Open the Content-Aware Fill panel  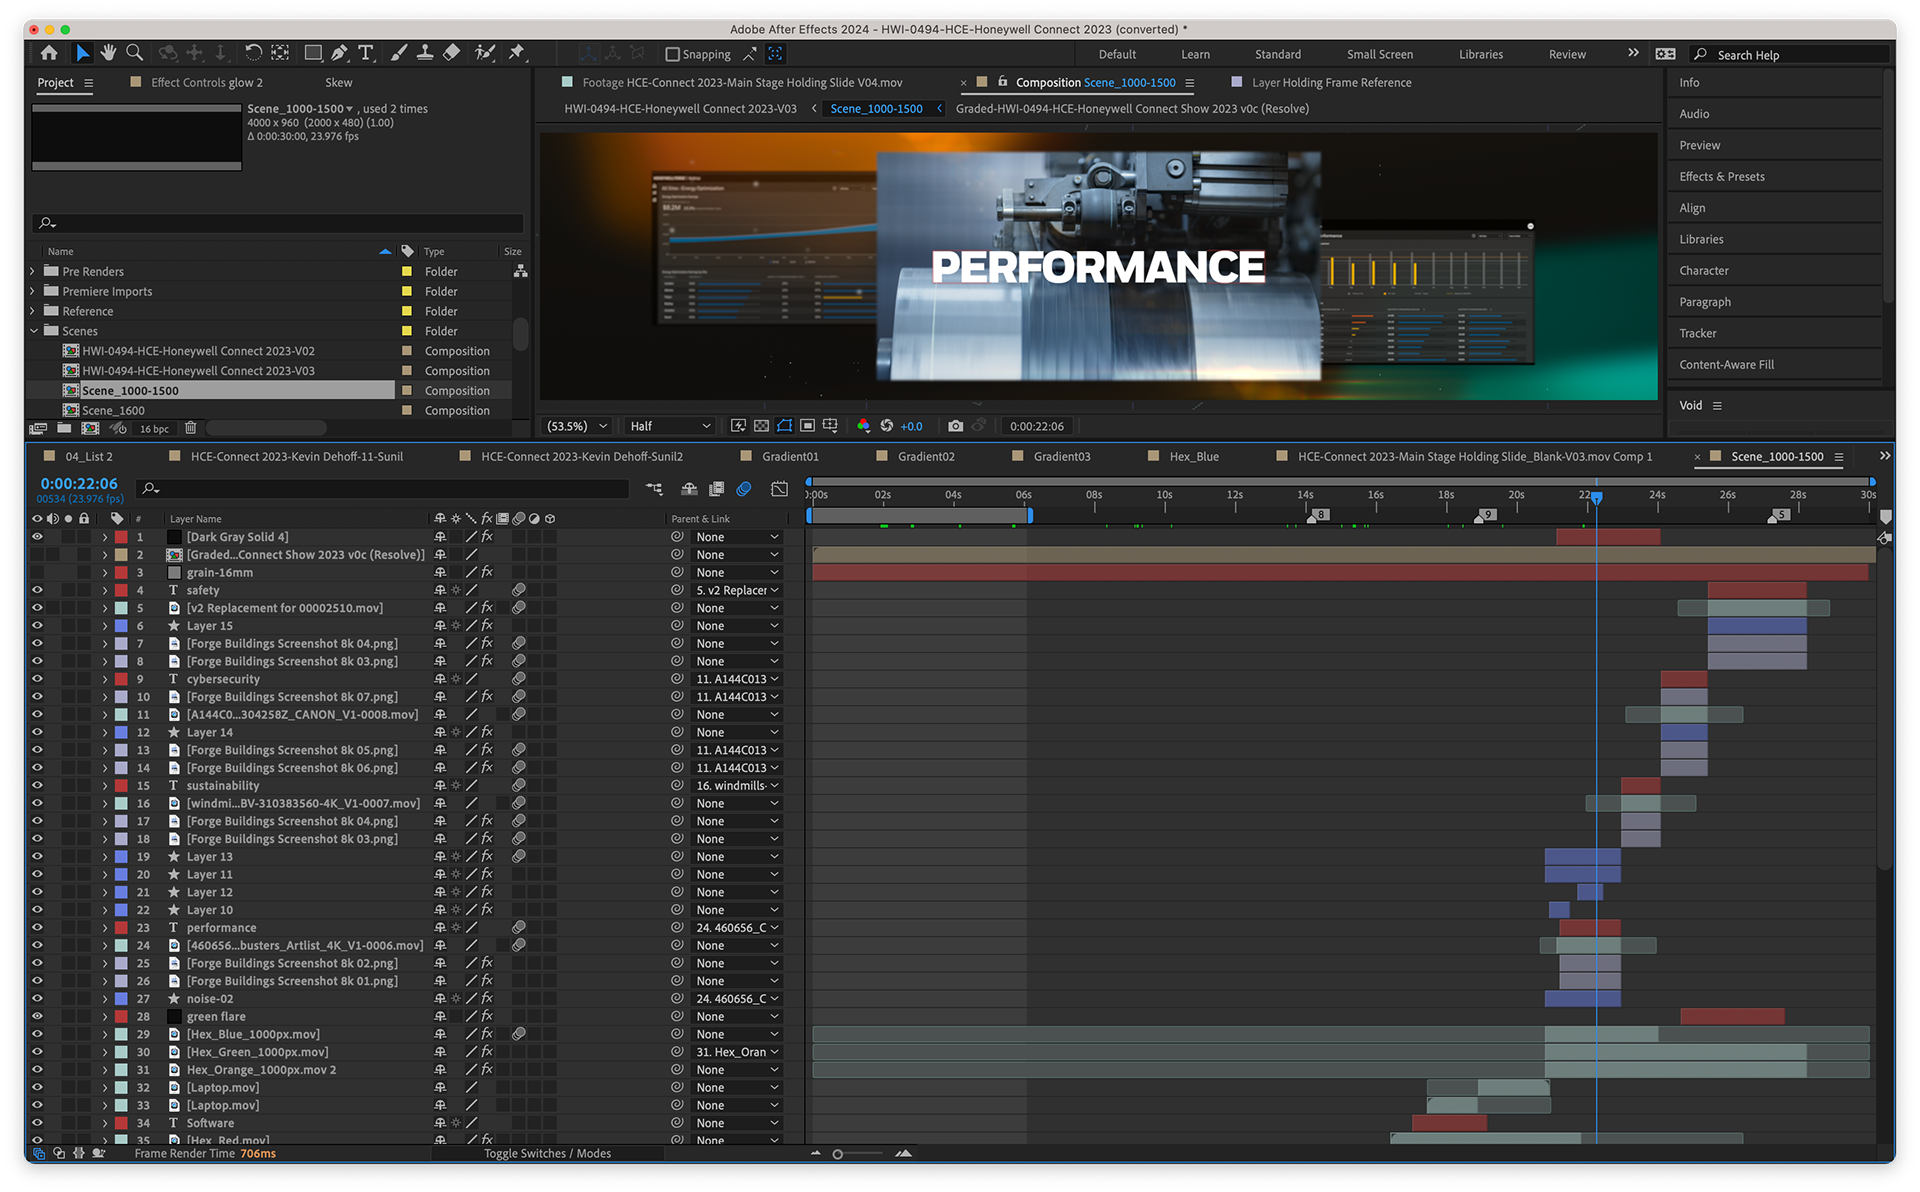pos(1726,365)
